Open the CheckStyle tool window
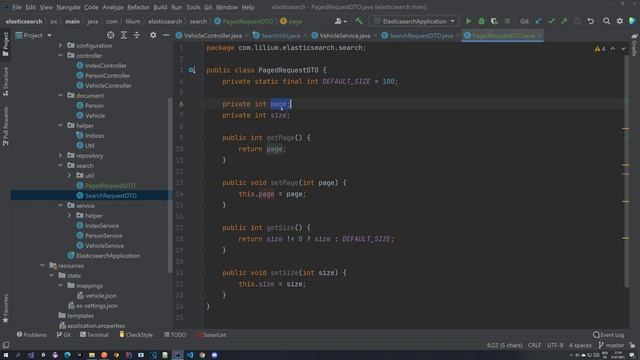The image size is (640, 360). click(136, 335)
